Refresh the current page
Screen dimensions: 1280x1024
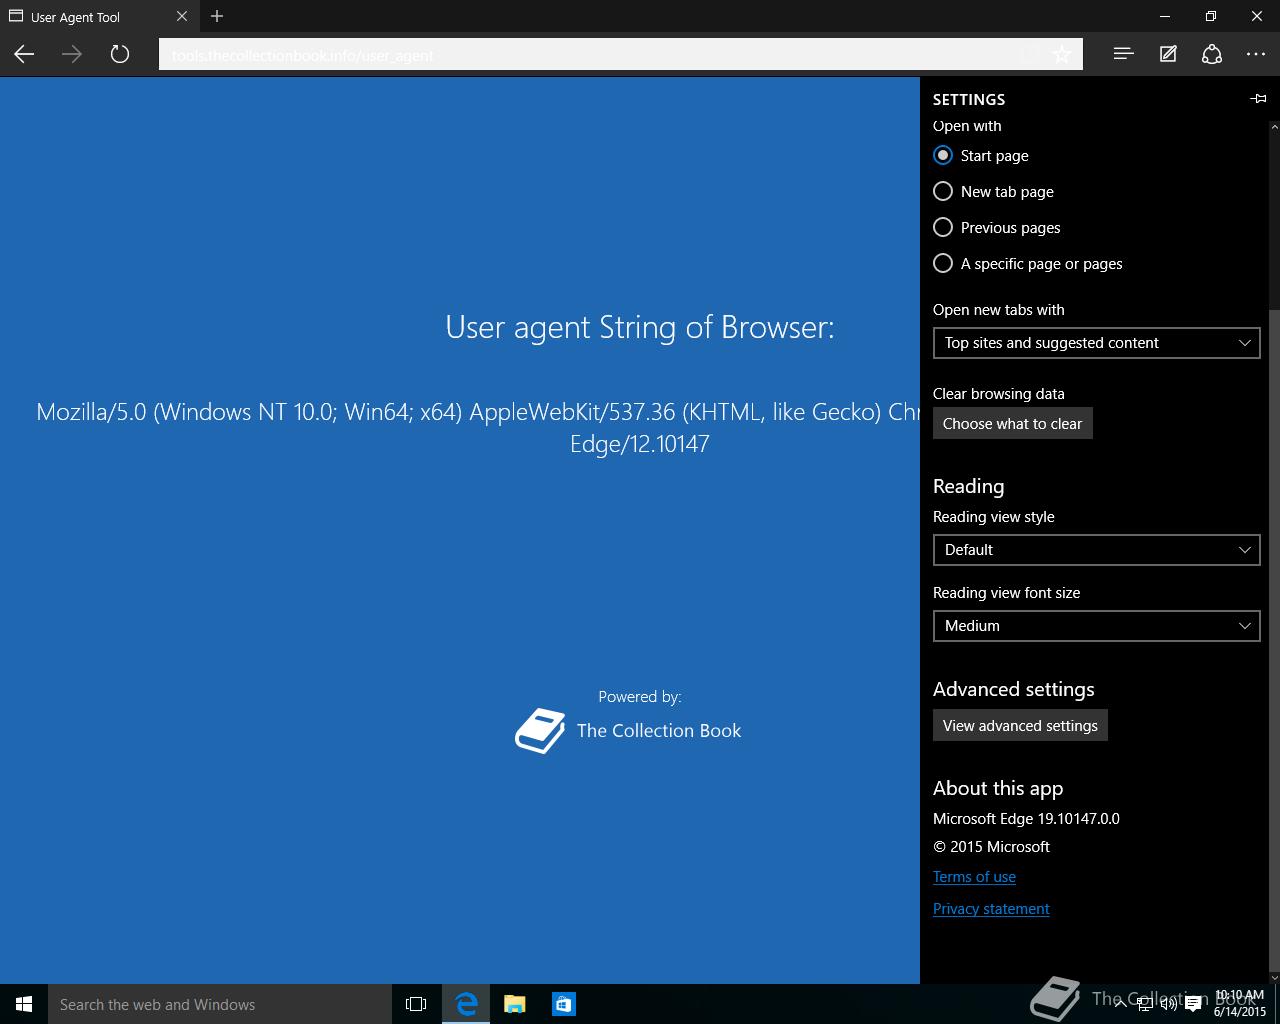click(120, 54)
